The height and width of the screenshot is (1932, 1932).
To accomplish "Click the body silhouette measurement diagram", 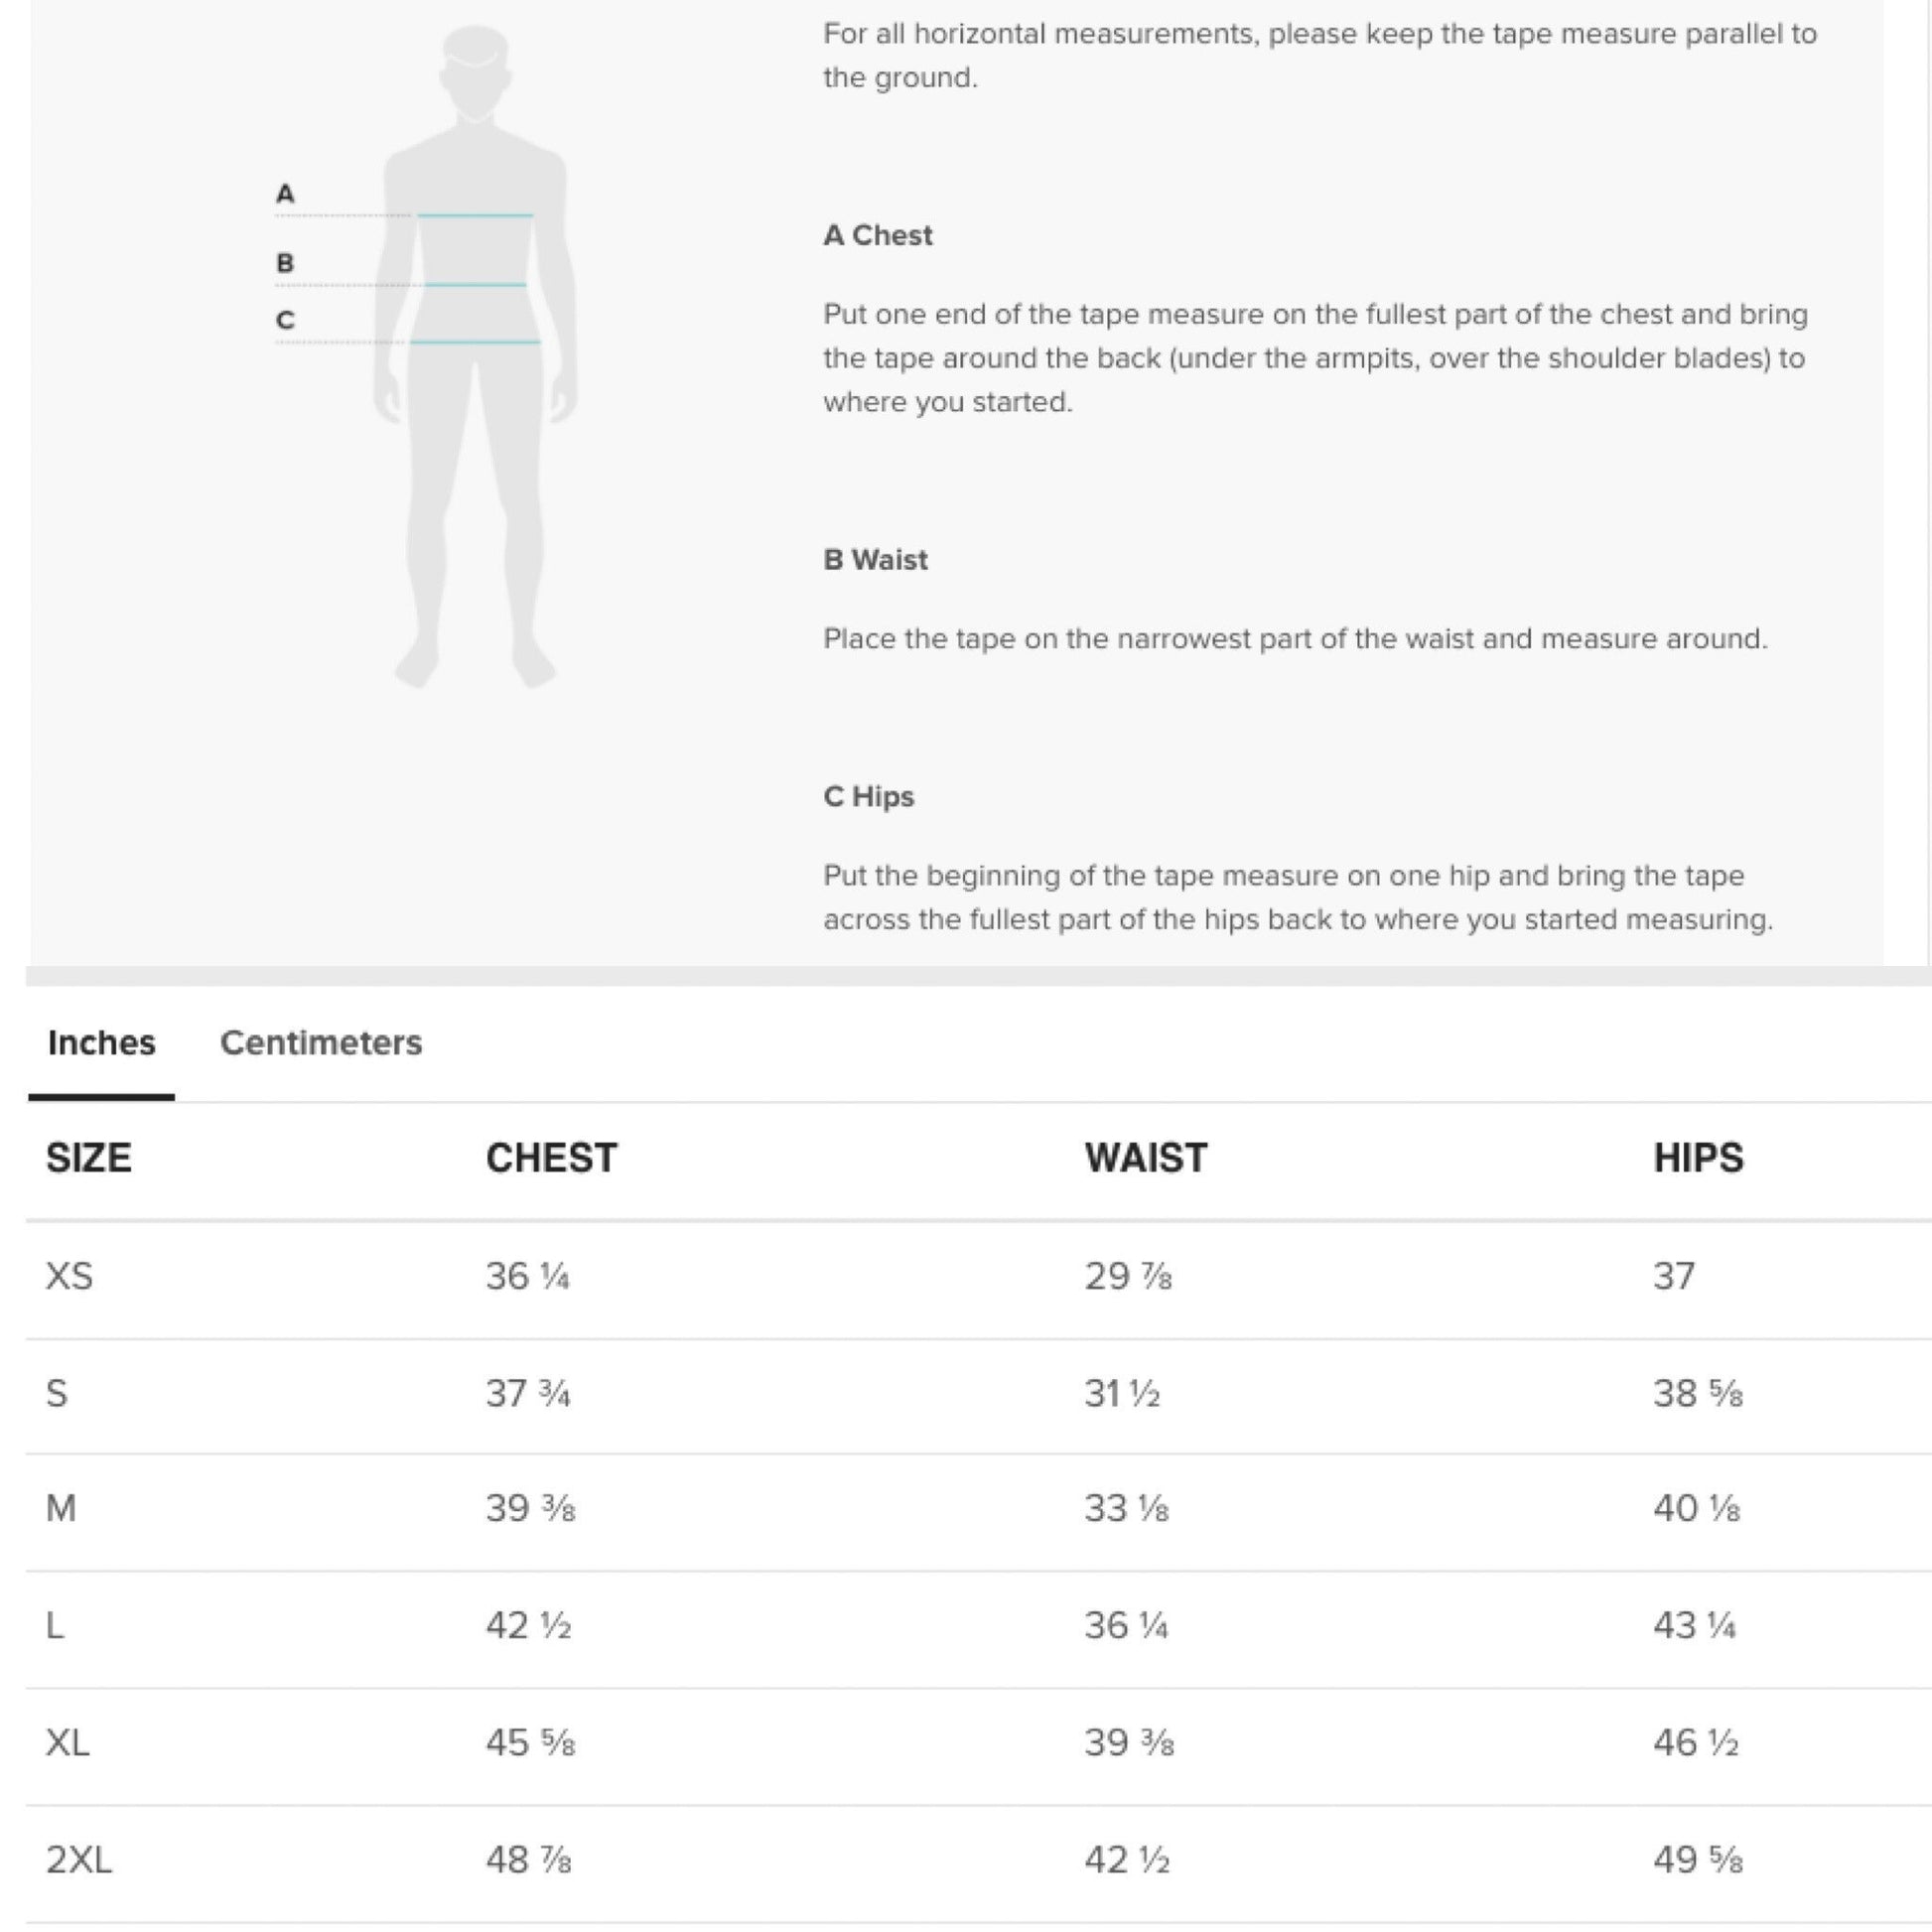I will (x=475, y=357).
